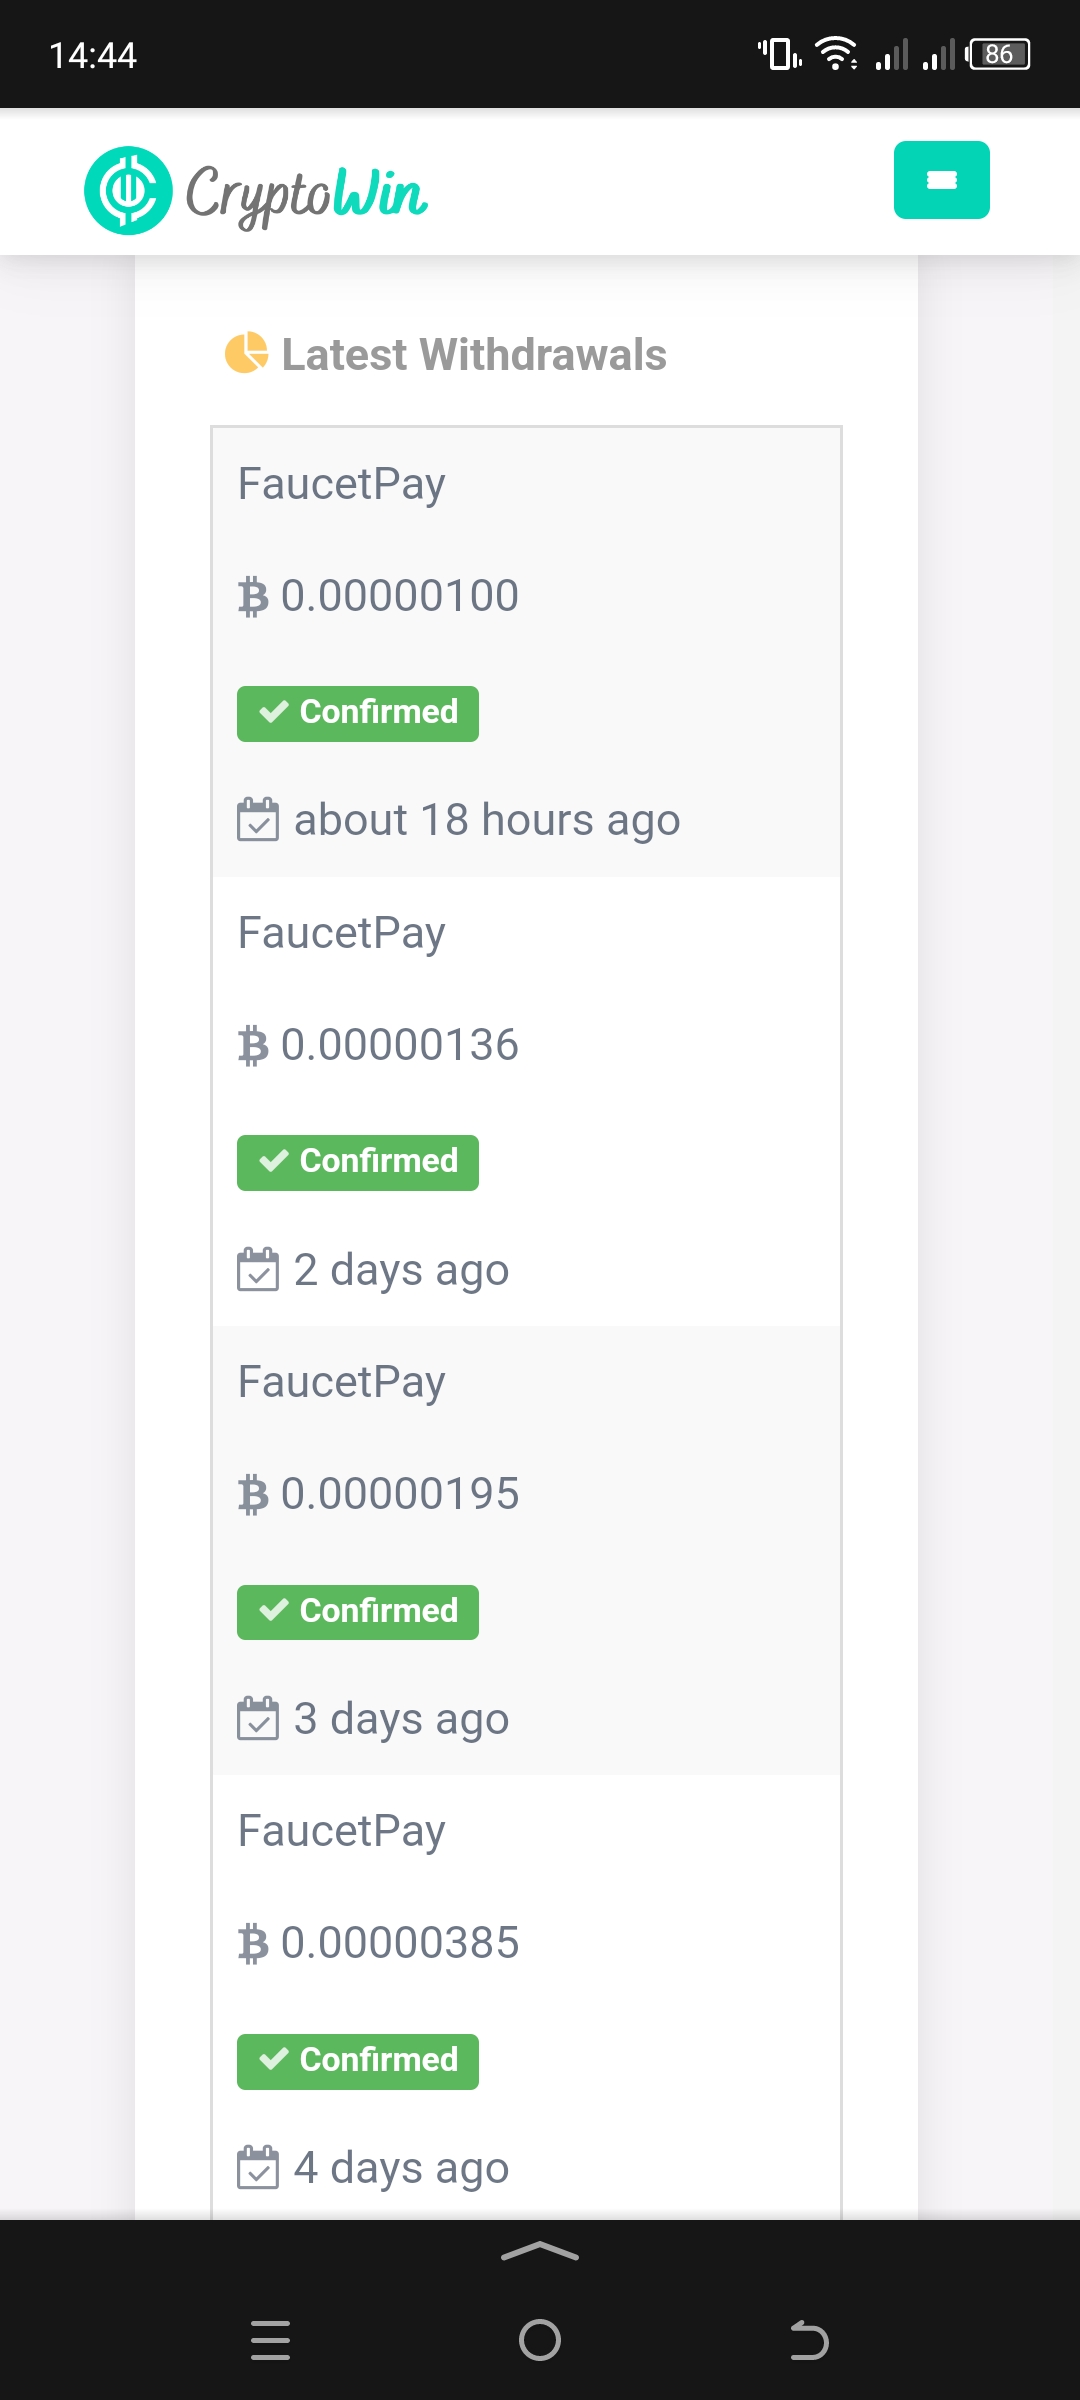
Task: Click the CryptoWin brand name text
Action: (x=307, y=194)
